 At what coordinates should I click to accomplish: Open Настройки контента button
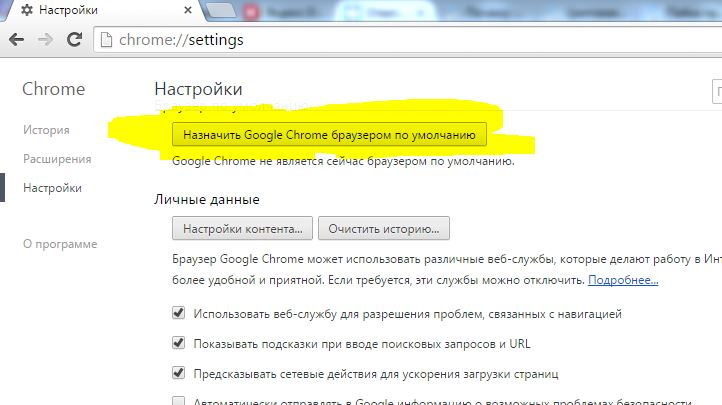point(242,228)
